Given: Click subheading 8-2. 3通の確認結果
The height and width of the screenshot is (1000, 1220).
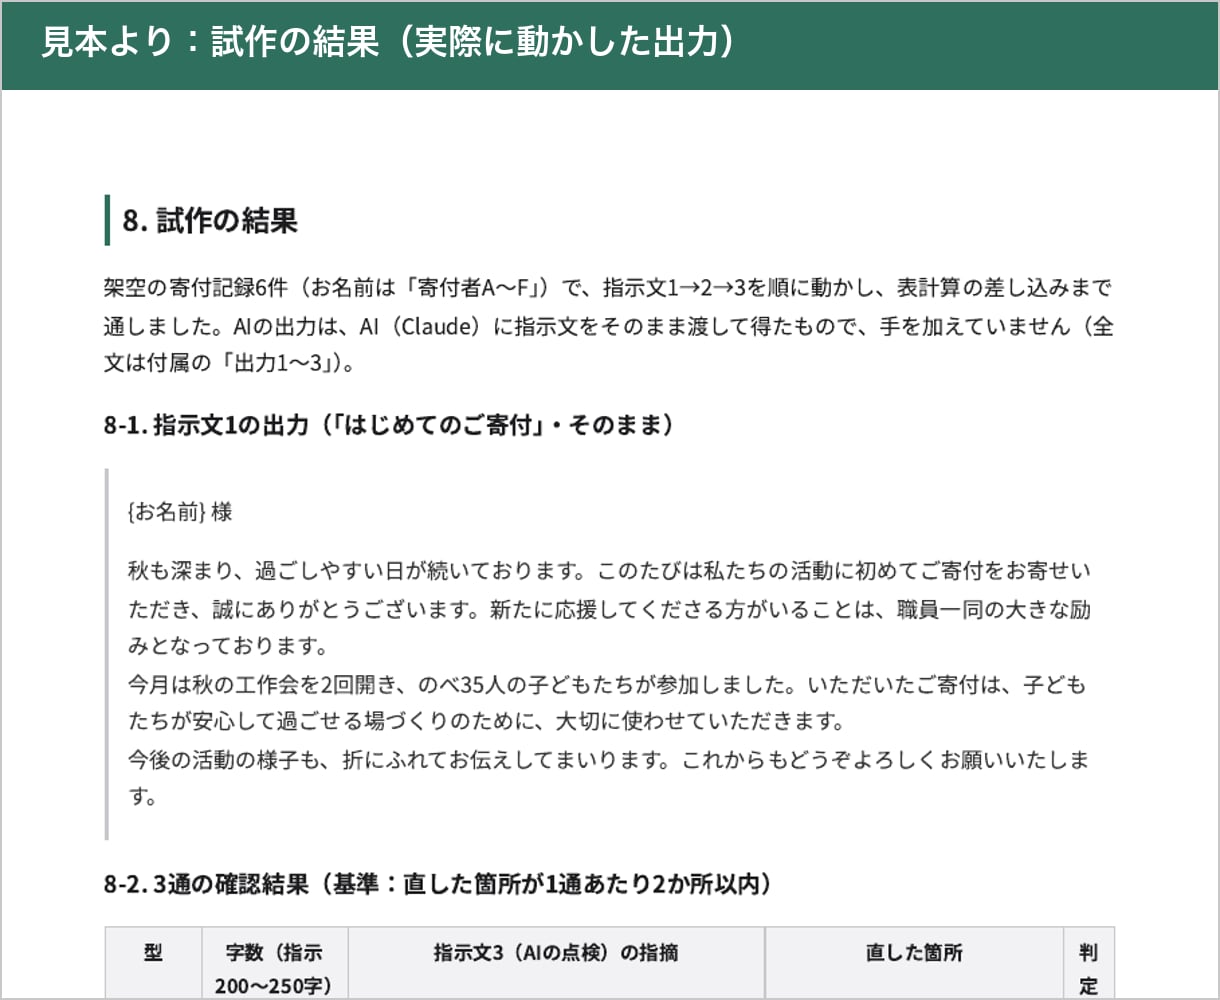Looking at the screenshot, I should pos(437,884).
